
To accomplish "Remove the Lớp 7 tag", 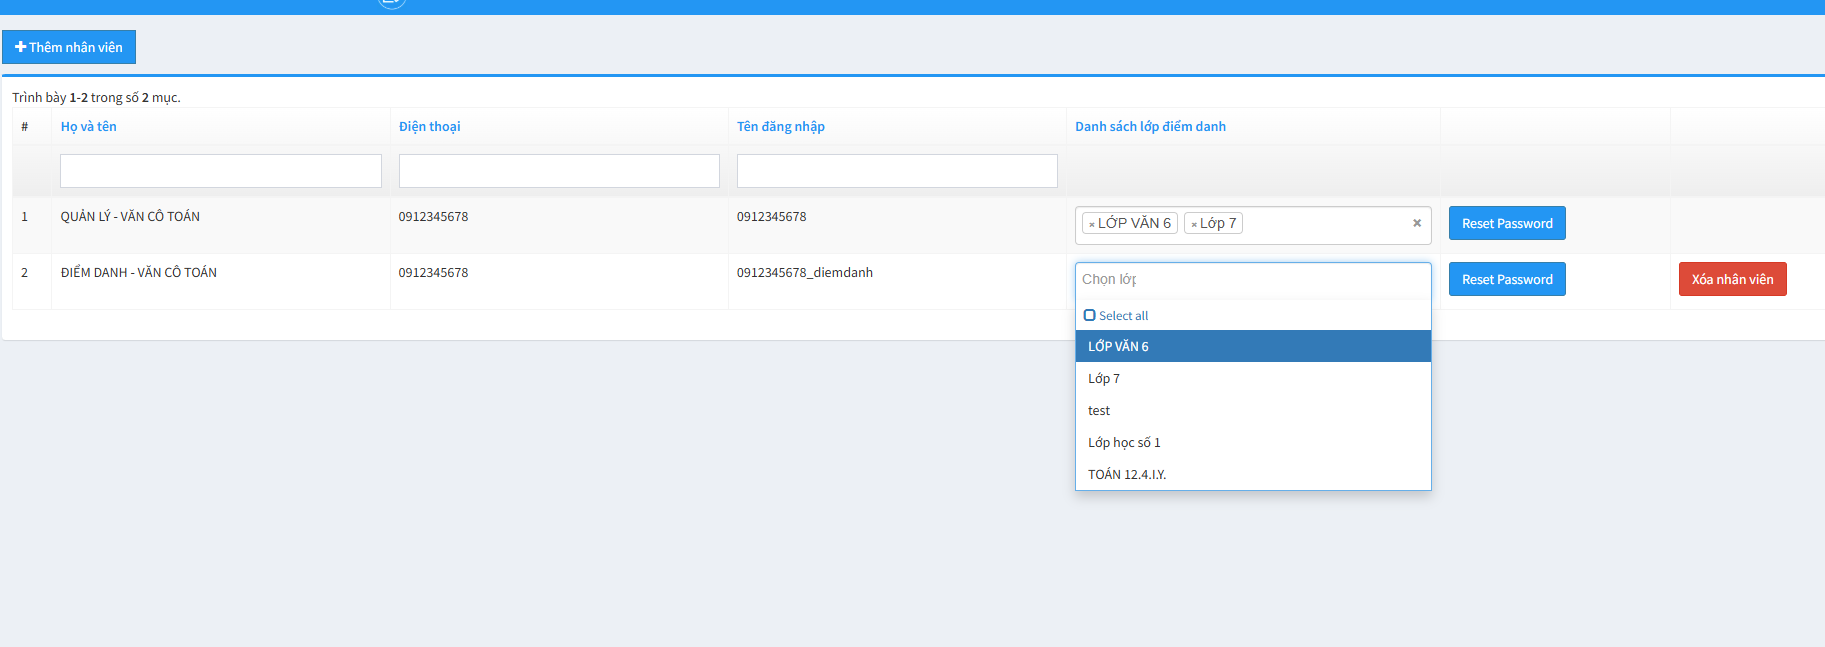I will click(x=1194, y=224).
